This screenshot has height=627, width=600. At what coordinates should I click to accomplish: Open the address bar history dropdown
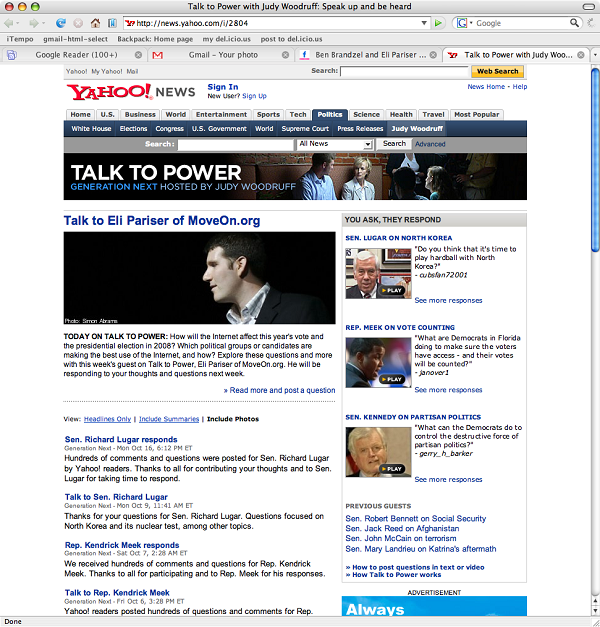(424, 23)
